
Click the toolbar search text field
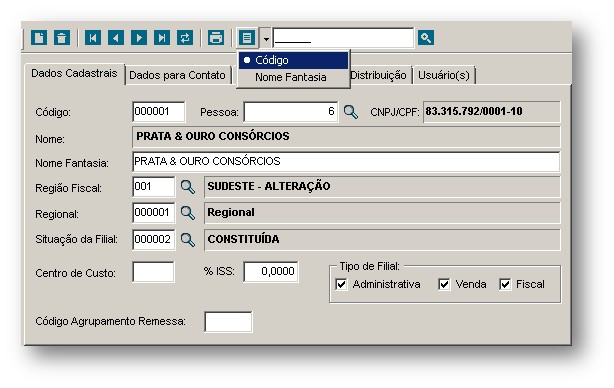[x=343, y=38]
